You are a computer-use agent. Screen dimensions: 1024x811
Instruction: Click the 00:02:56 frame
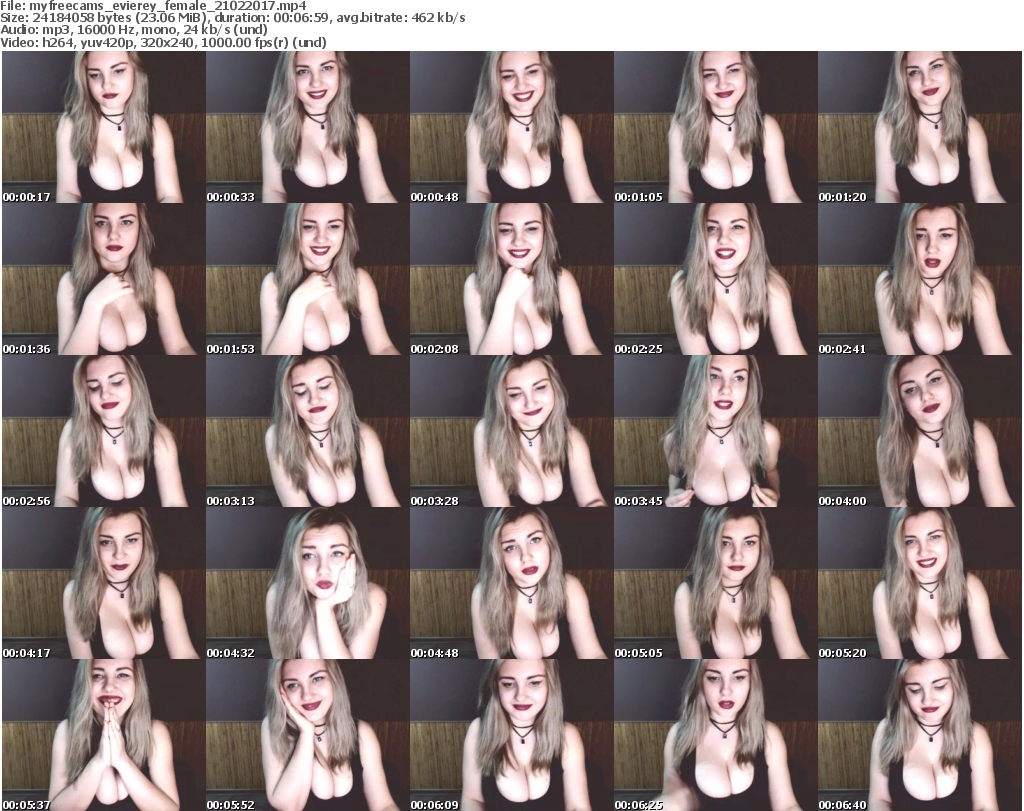click(104, 432)
